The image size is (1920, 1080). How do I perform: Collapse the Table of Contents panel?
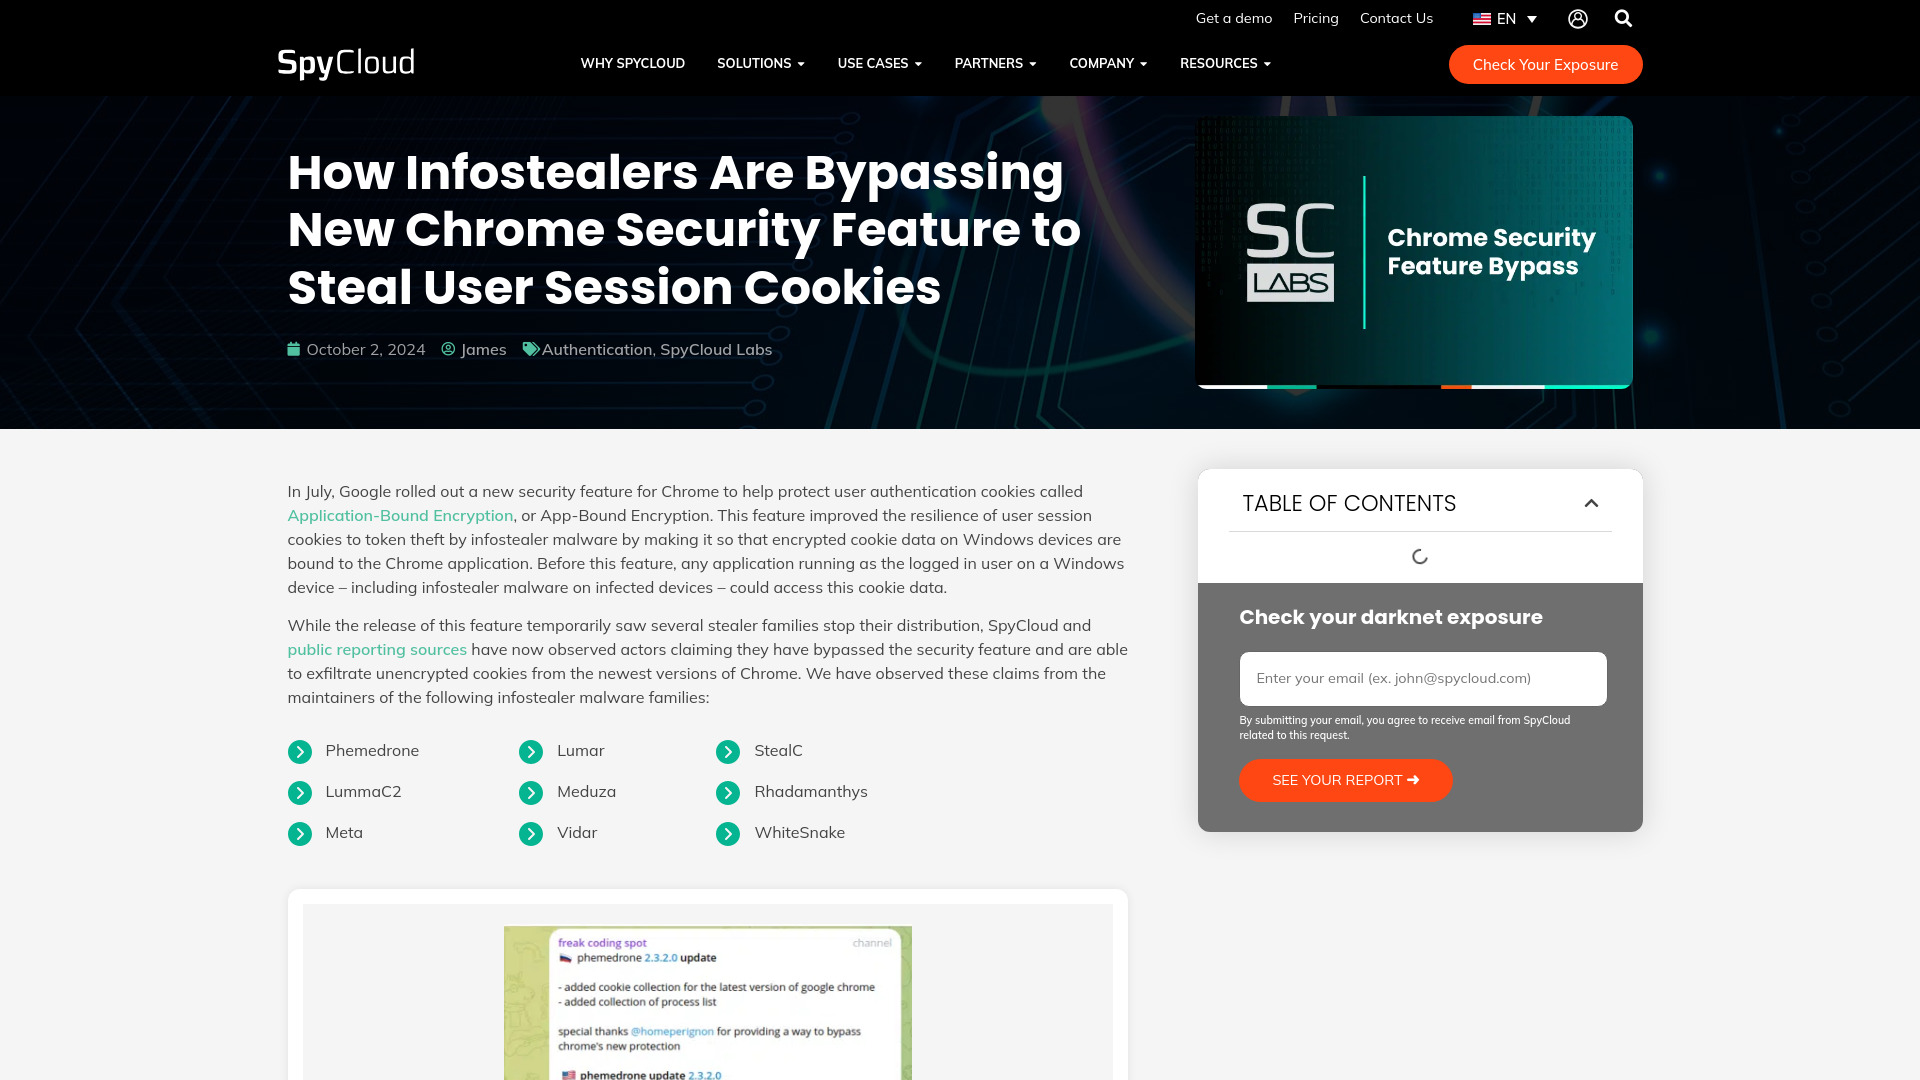(x=1592, y=502)
